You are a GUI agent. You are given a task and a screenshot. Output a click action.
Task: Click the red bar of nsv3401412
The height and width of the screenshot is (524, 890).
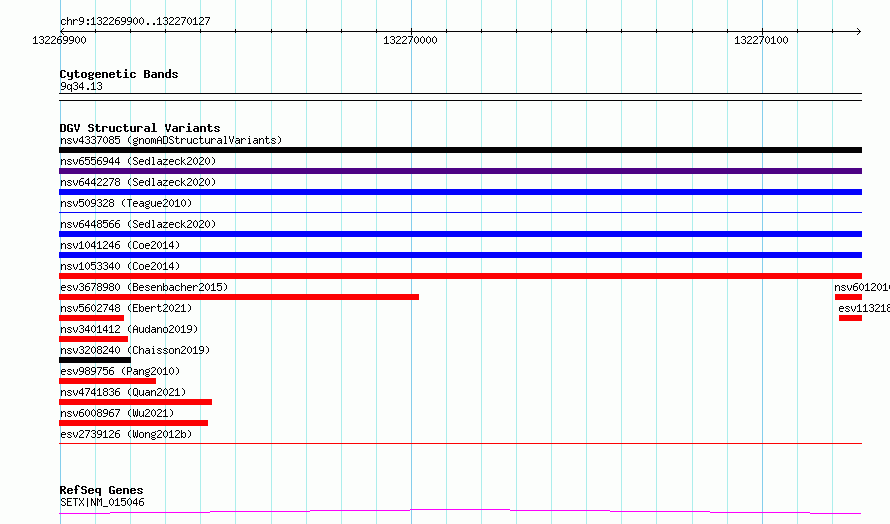94,339
